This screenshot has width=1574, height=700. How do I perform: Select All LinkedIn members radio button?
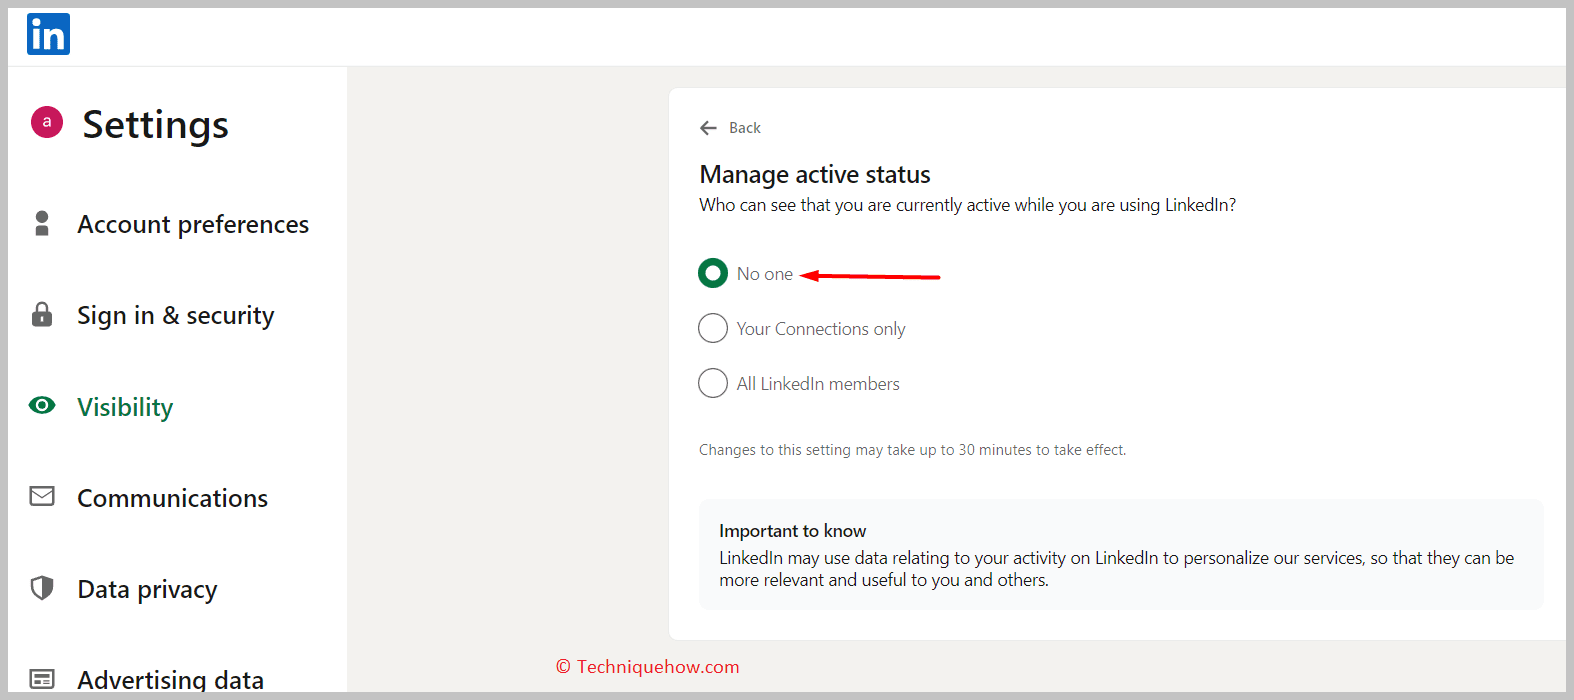713,383
